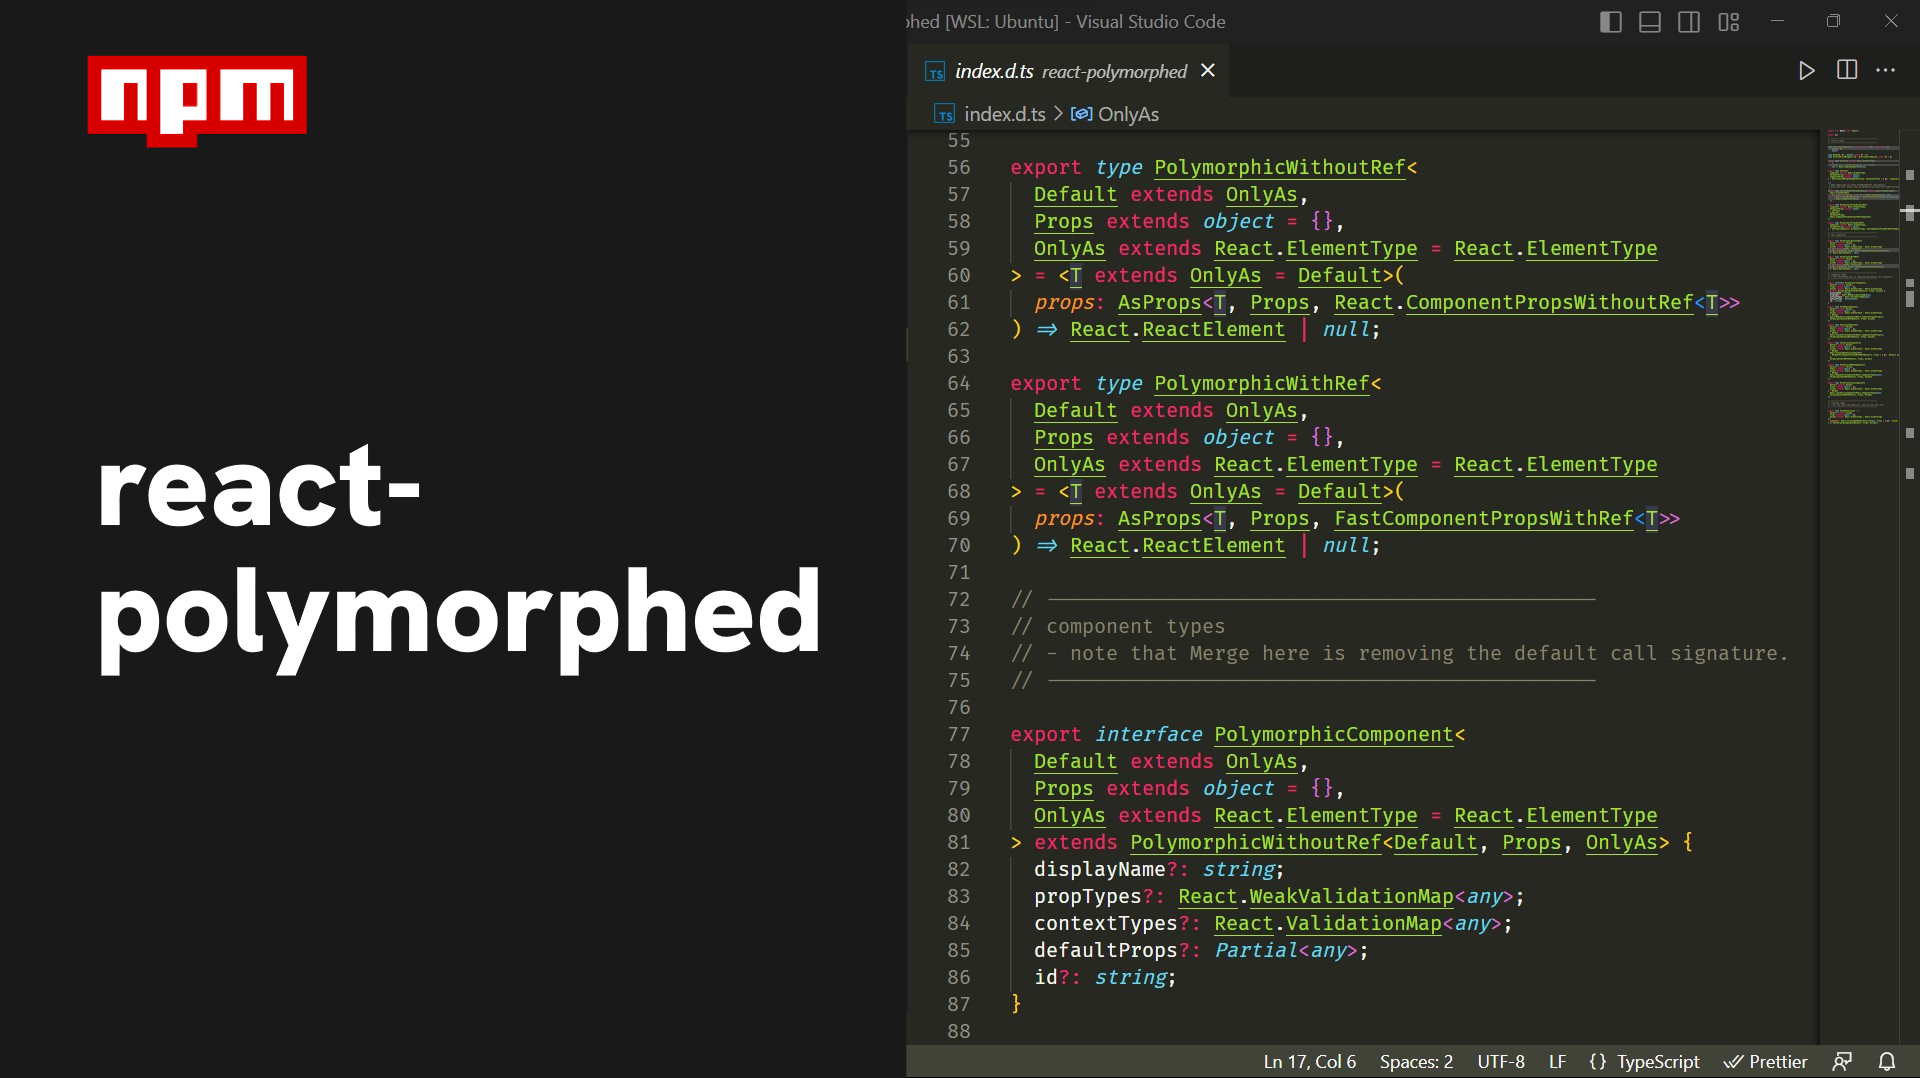The width and height of the screenshot is (1920, 1078).
Task: Toggle the secondary sidebar visibility
Action: point(1689,21)
